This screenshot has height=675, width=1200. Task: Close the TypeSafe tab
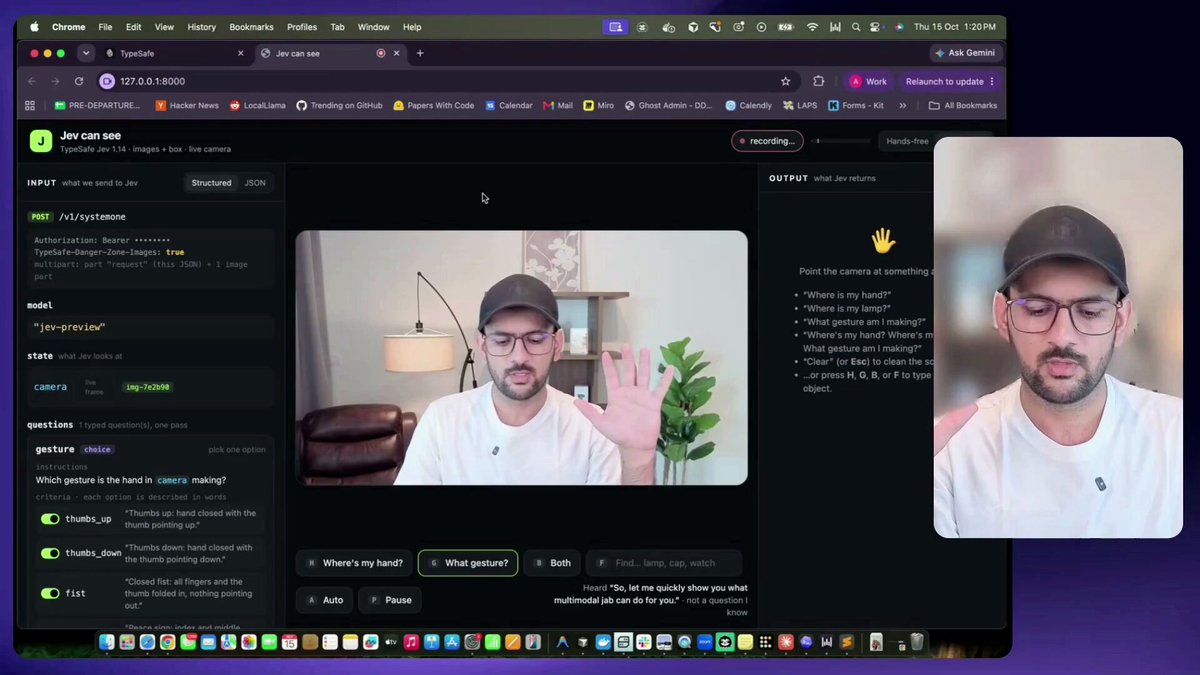click(241, 53)
